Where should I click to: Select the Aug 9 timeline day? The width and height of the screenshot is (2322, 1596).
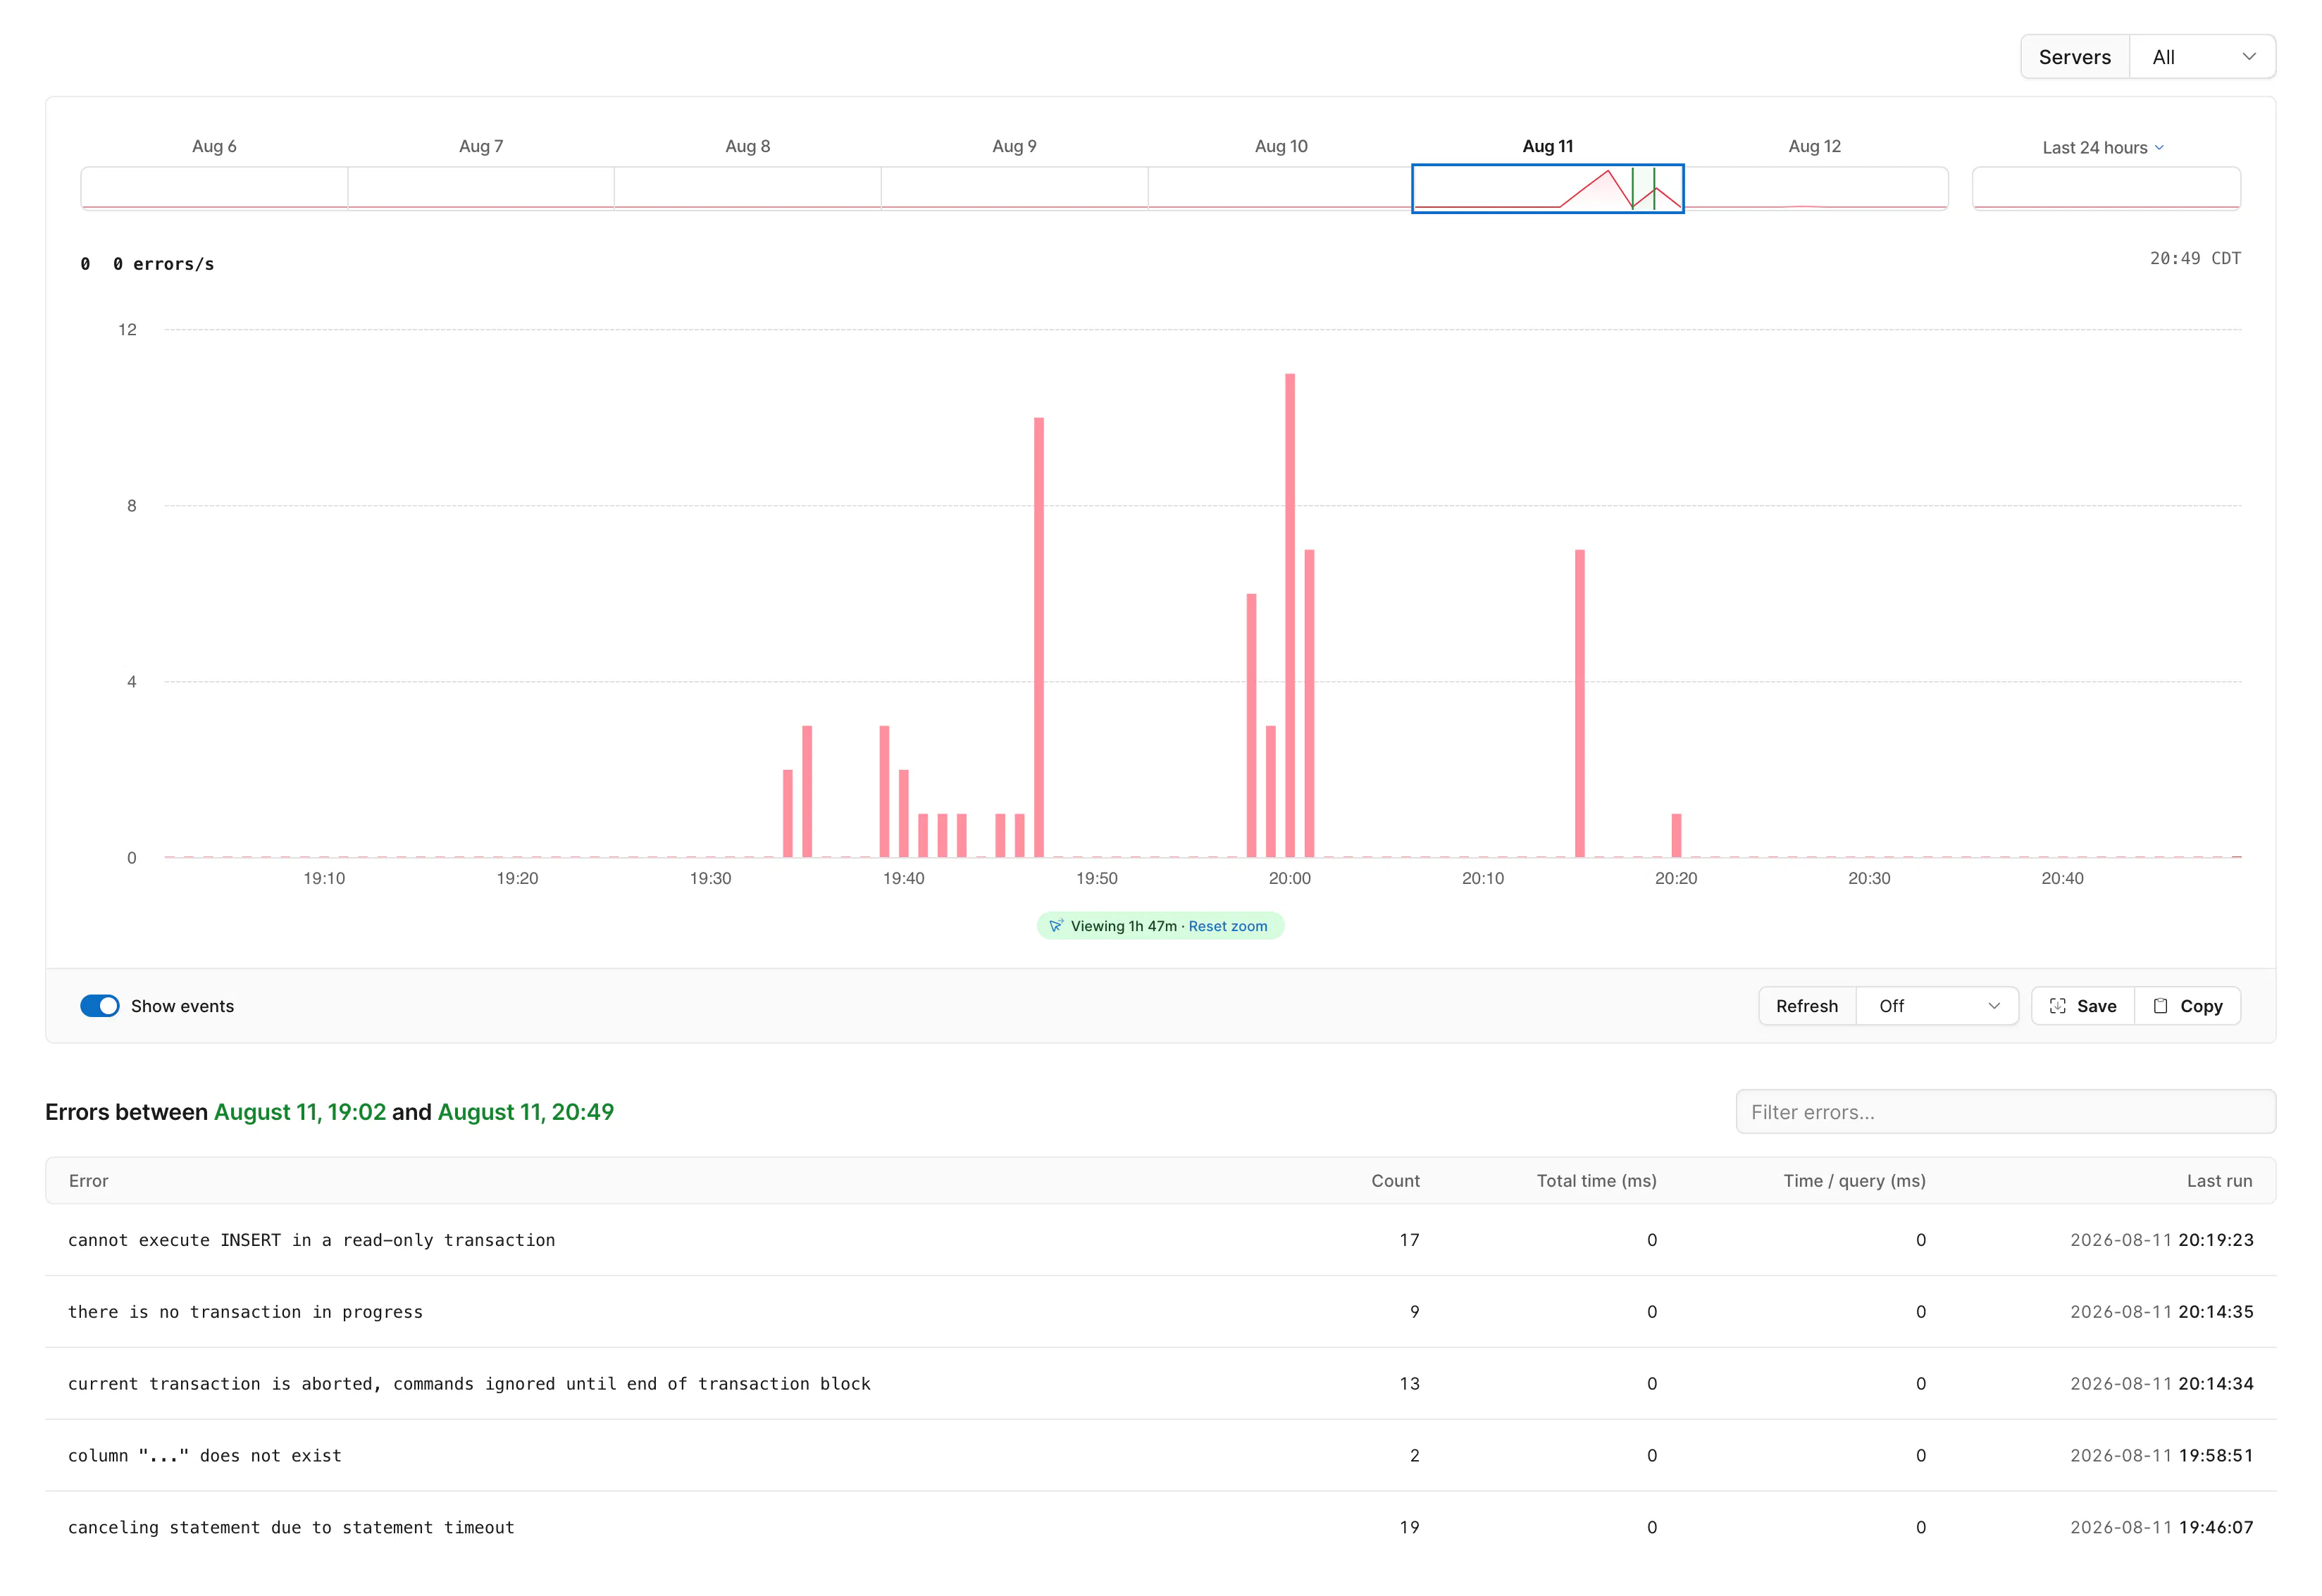[x=1014, y=187]
